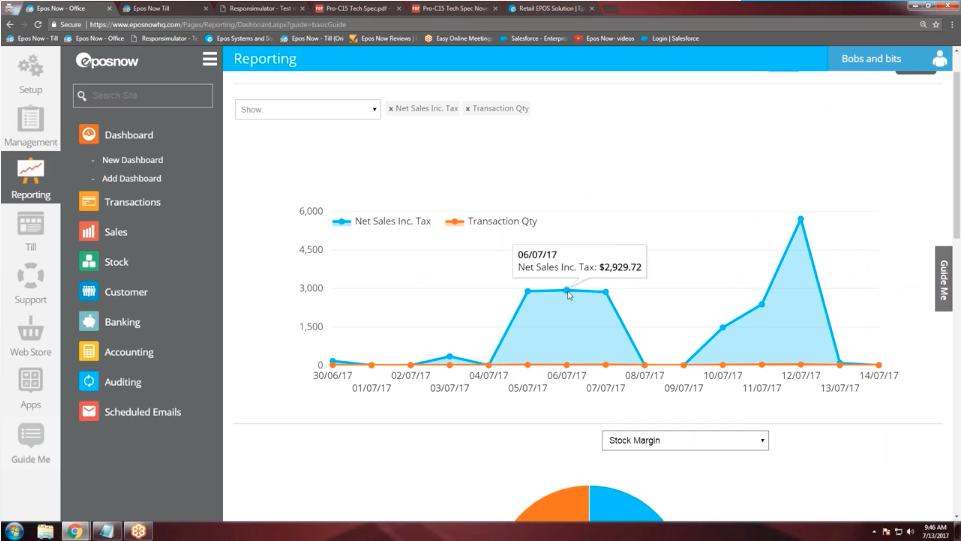Open the Apps grid icon
Viewport: 961px width, 541px height.
coord(30,381)
